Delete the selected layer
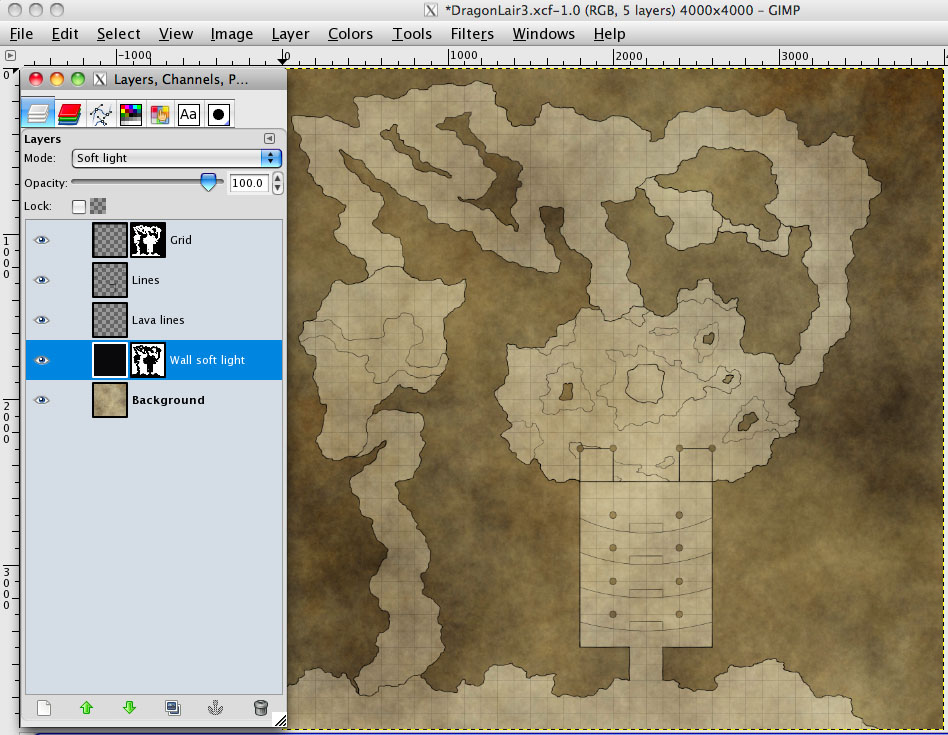The width and height of the screenshot is (948, 735). tap(260, 708)
